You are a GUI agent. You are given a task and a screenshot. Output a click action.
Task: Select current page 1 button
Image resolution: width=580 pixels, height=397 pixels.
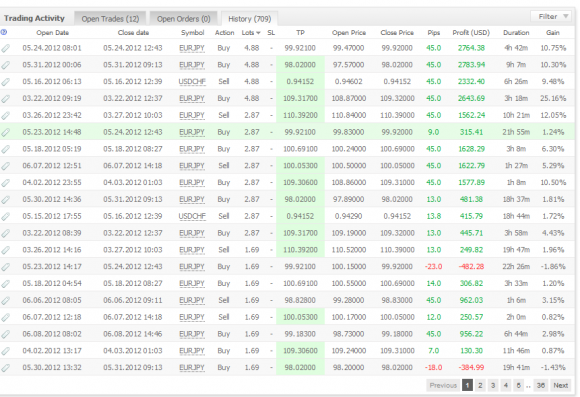(467, 386)
